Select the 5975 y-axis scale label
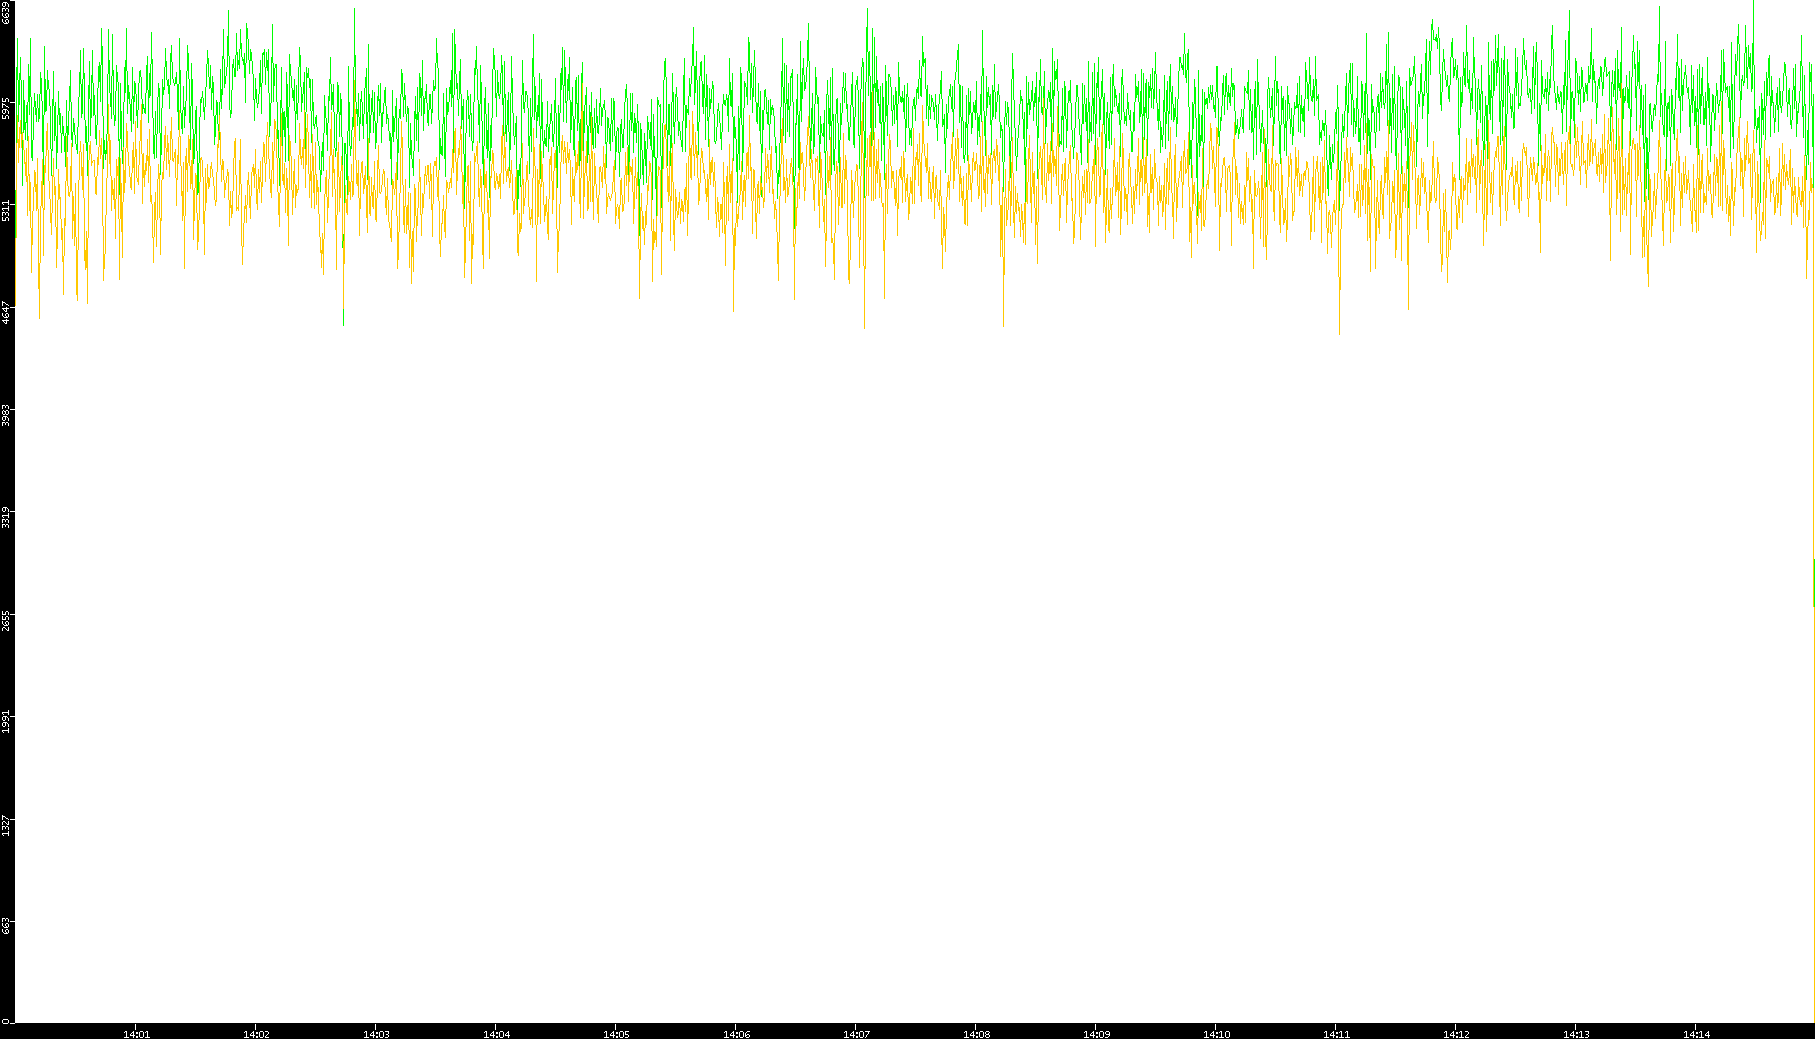 (x=7, y=108)
